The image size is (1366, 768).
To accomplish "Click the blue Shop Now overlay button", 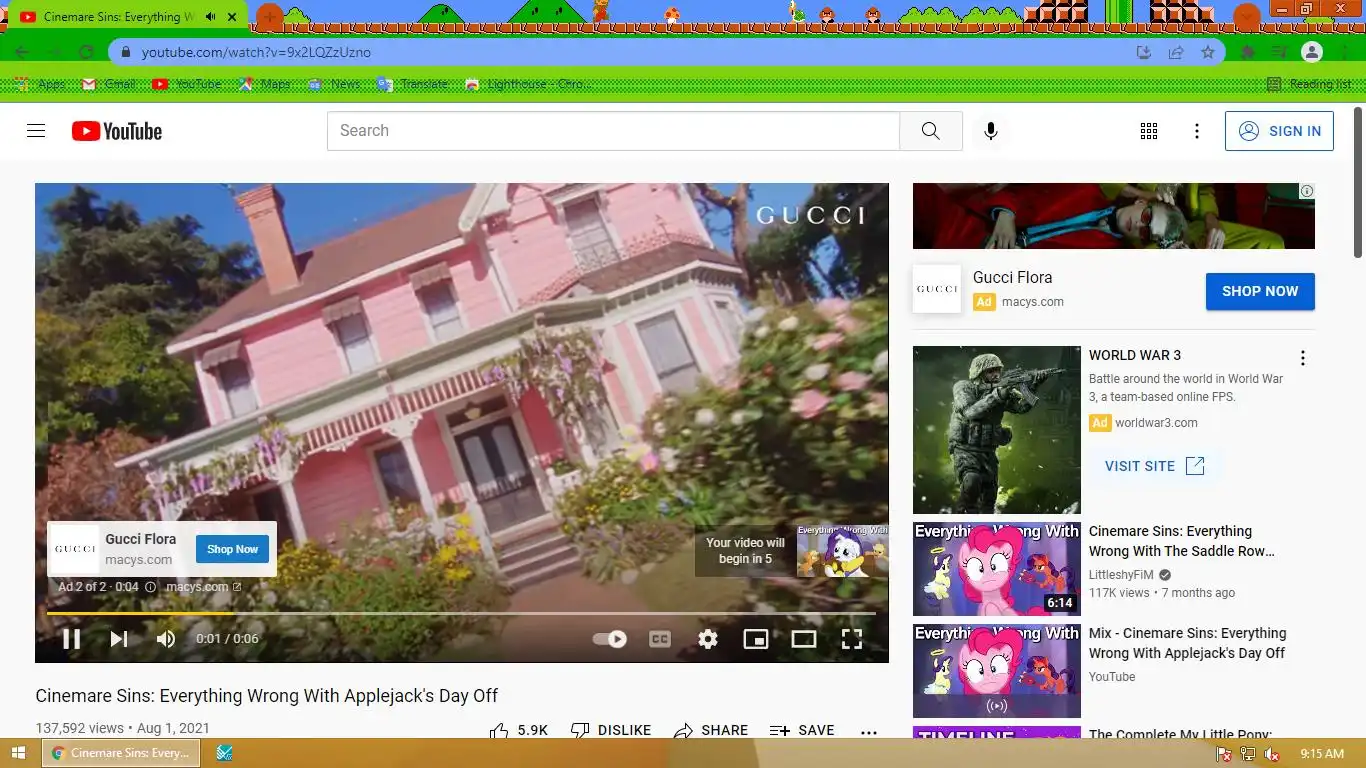I will pyautogui.click(x=233, y=549).
